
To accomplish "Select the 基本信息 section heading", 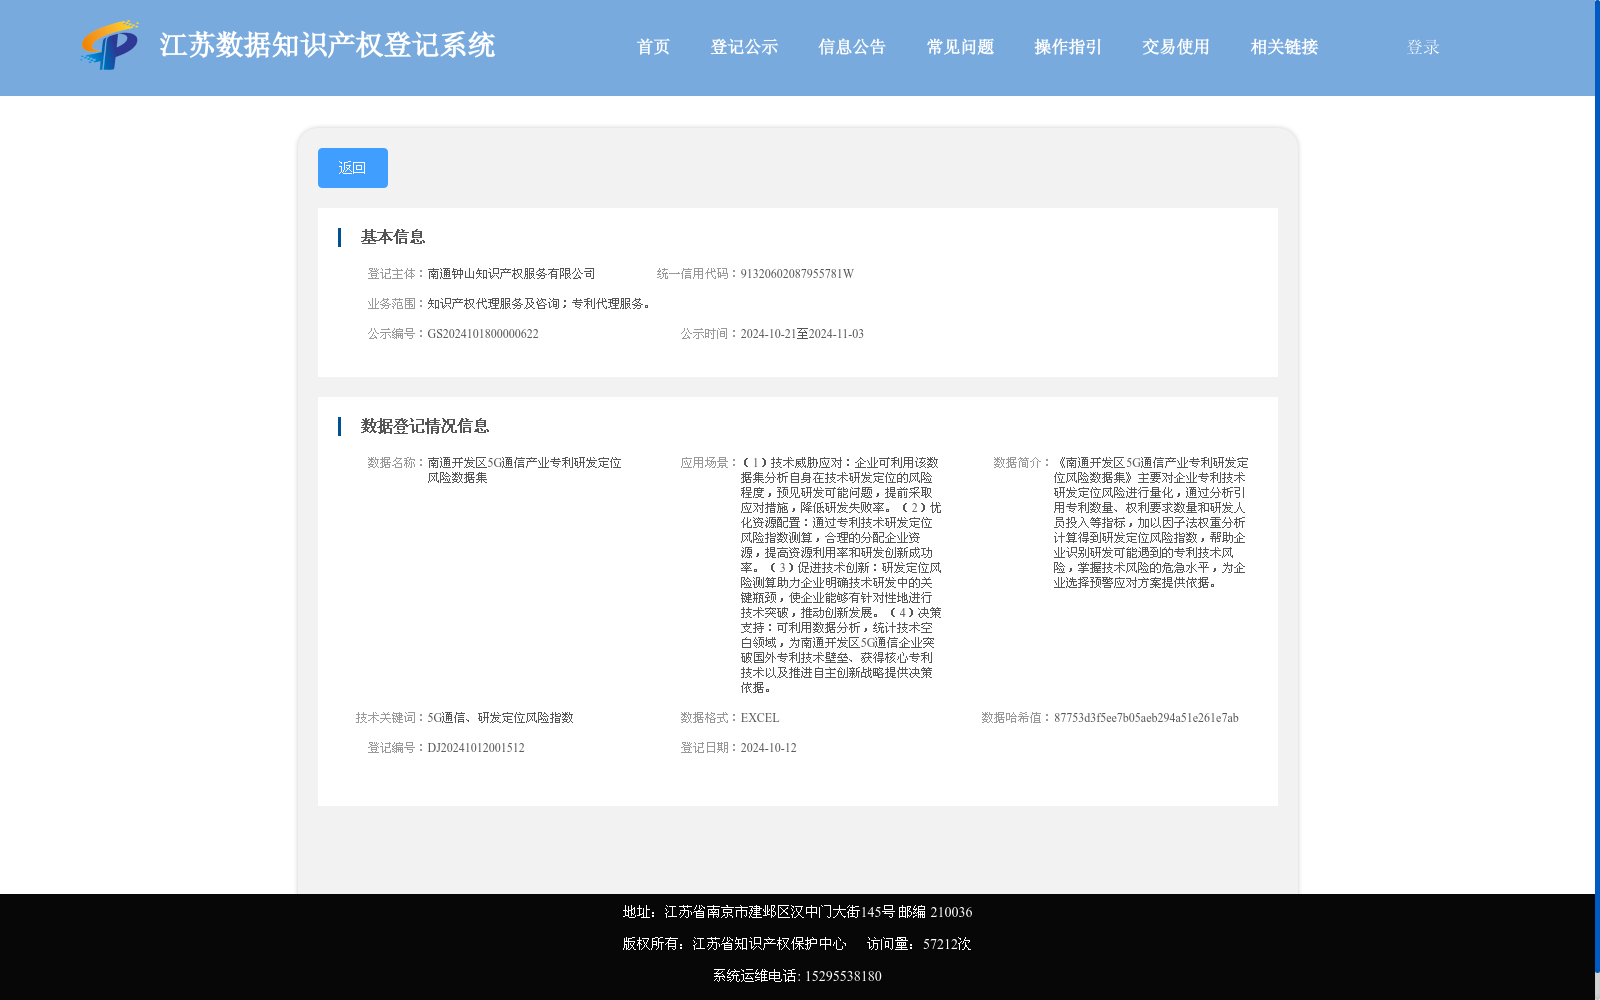I will 393,237.
